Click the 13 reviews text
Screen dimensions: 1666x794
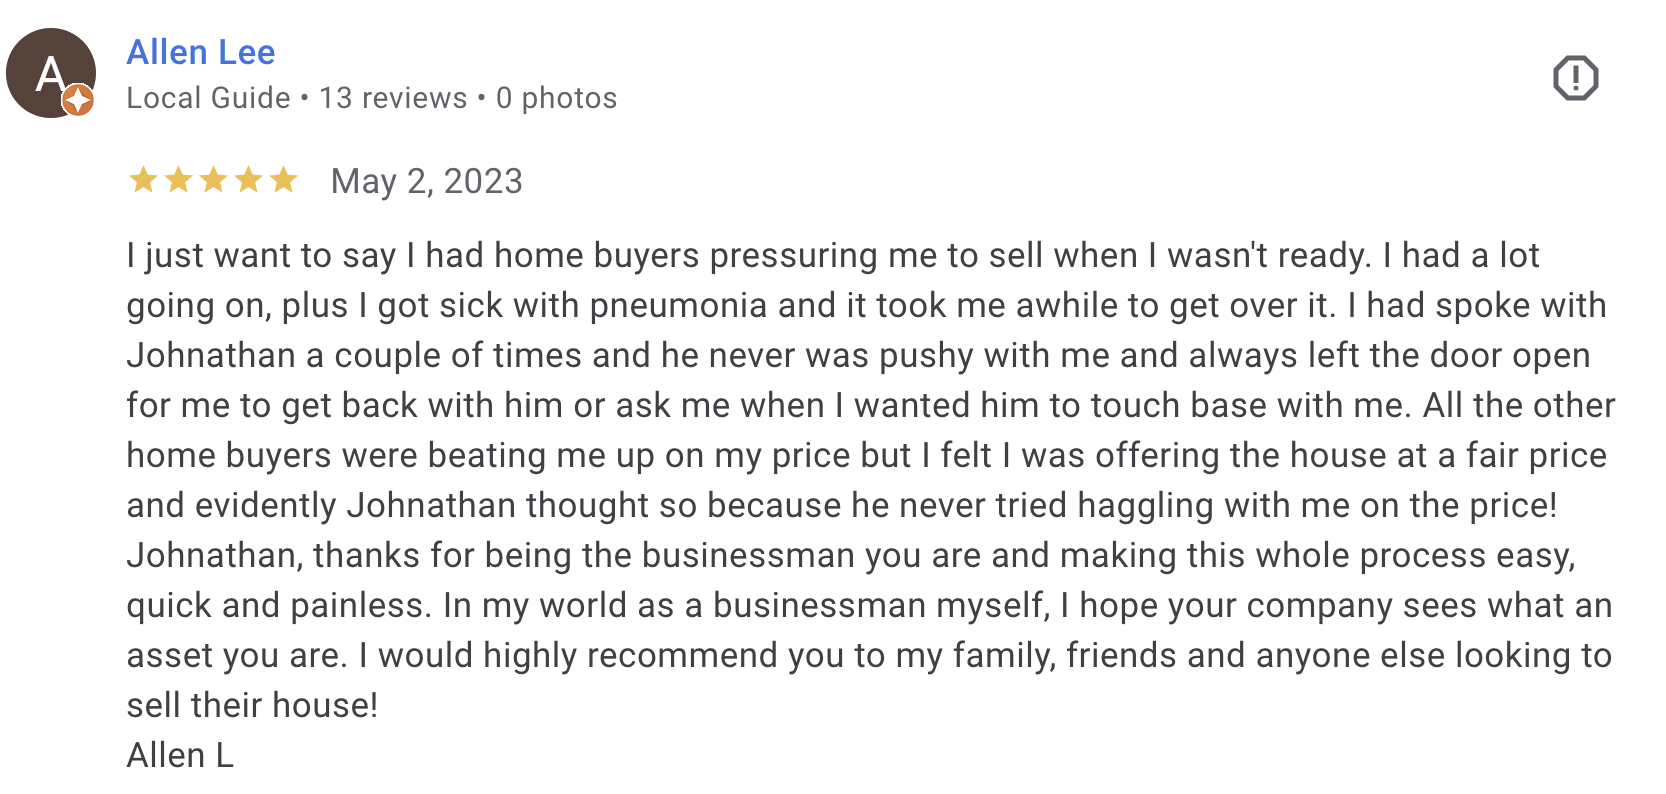(x=393, y=98)
